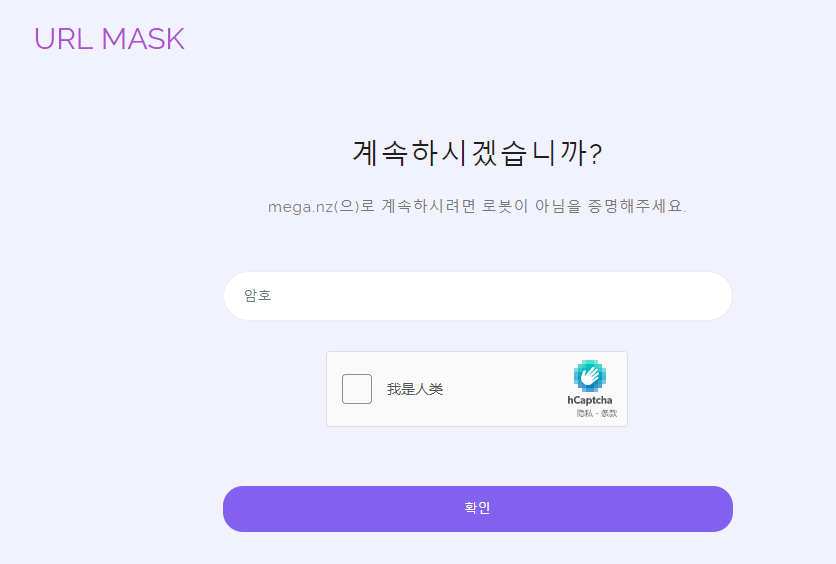Focus the 암호 password input field
This screenshot has height=564, width=836.
click(x=478, y=296)
